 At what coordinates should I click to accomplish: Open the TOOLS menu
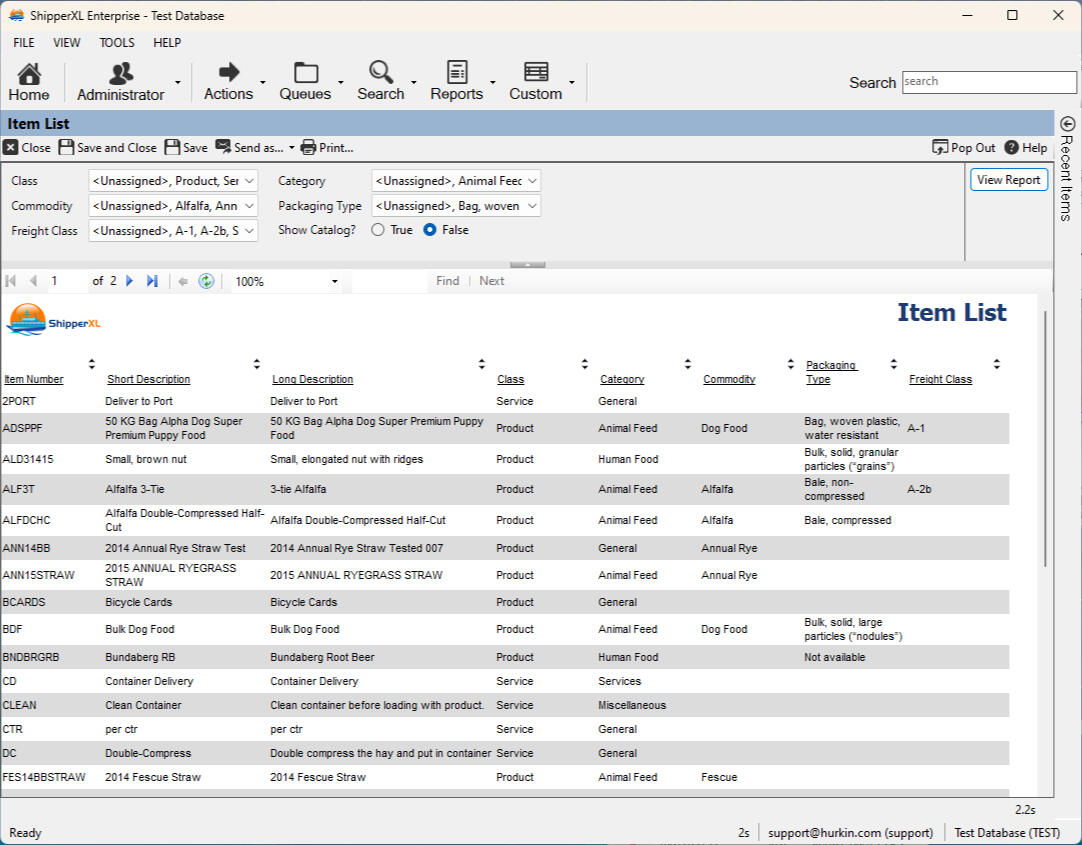click(x=117, y=43)
